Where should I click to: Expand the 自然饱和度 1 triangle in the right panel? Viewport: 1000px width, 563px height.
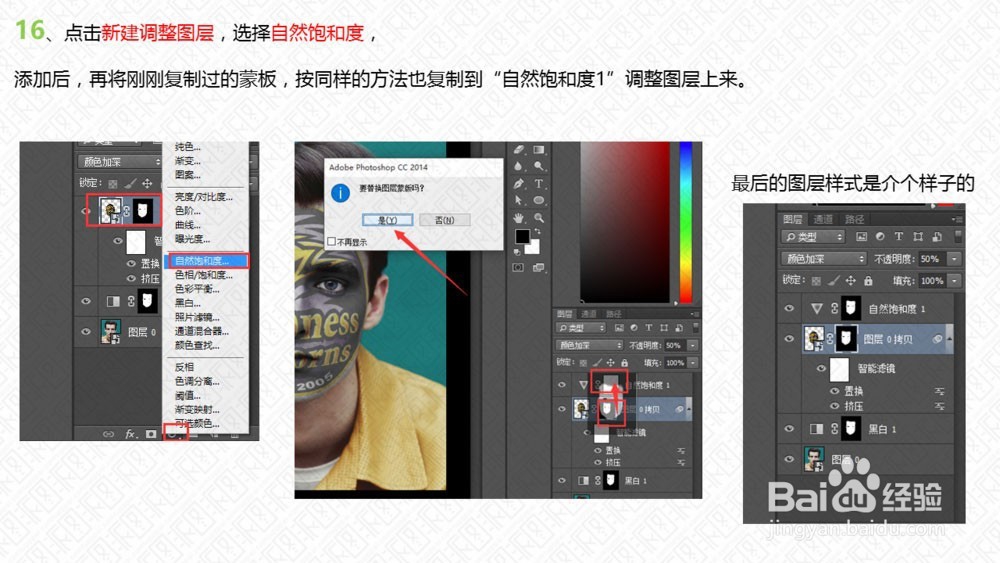816,309
